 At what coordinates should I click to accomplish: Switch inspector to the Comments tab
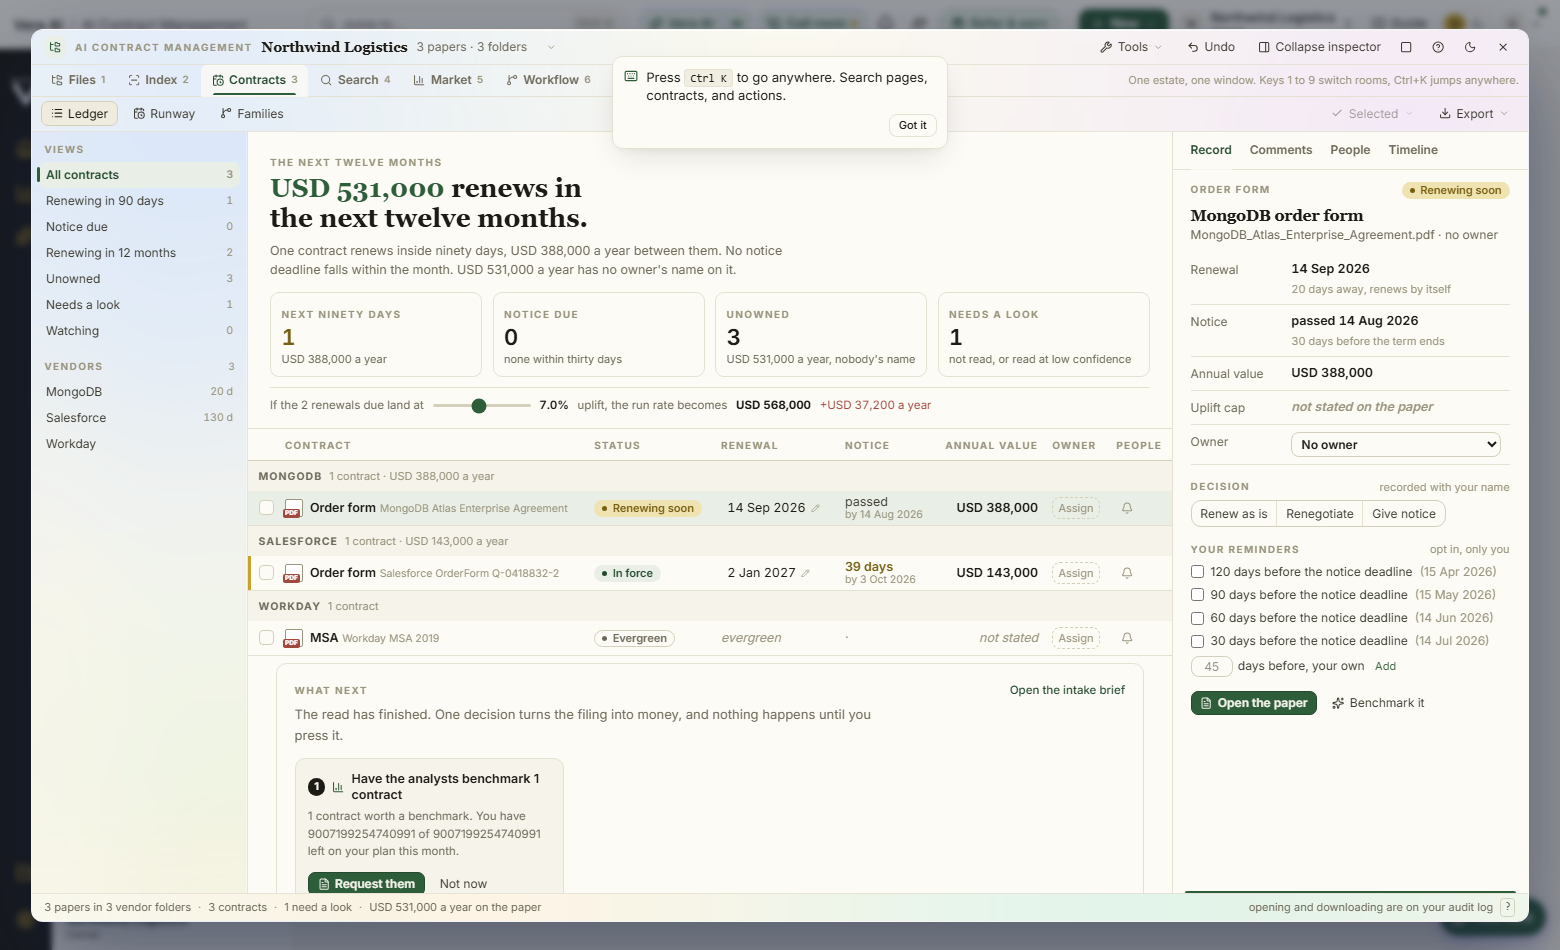[x=1281, y=150]
